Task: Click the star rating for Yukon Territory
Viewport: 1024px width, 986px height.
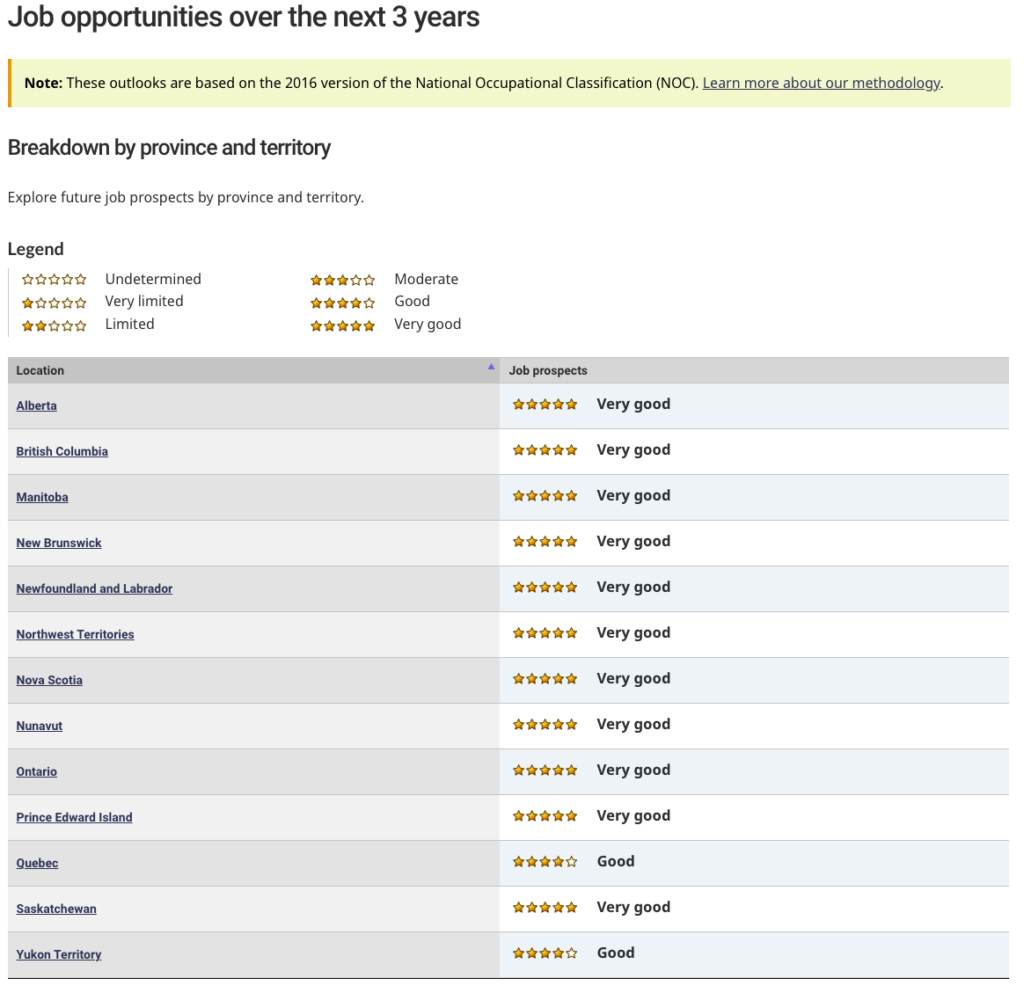Action: coord(545,954)
